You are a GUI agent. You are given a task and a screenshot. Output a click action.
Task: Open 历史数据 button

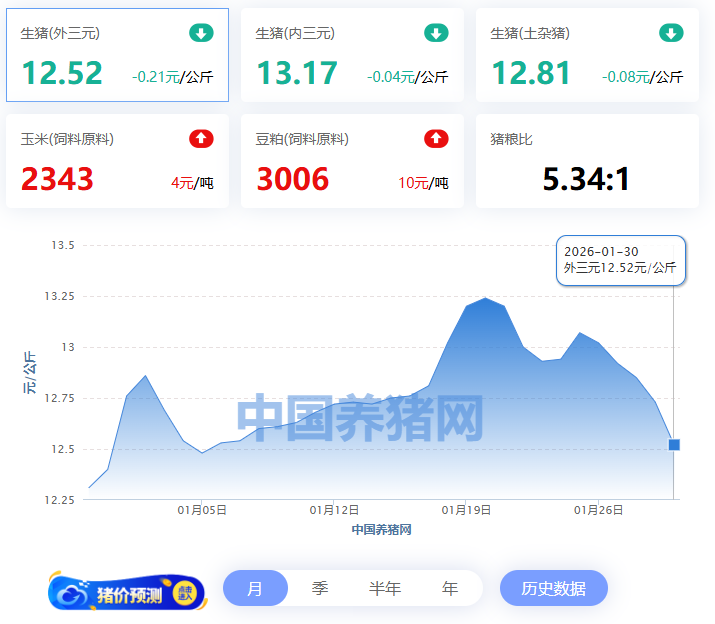click(x=554, y=589)
